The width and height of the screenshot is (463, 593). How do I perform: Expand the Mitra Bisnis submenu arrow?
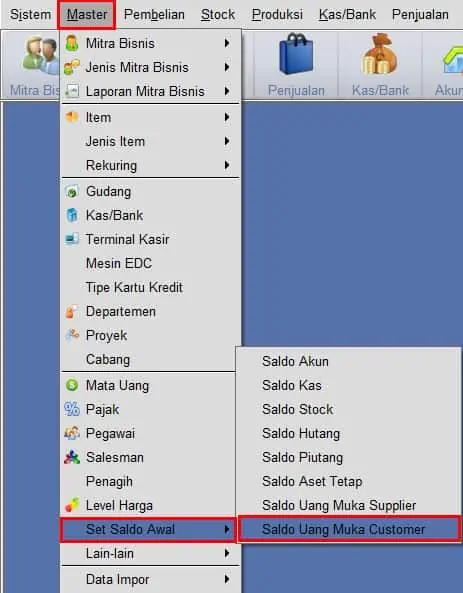227,43
